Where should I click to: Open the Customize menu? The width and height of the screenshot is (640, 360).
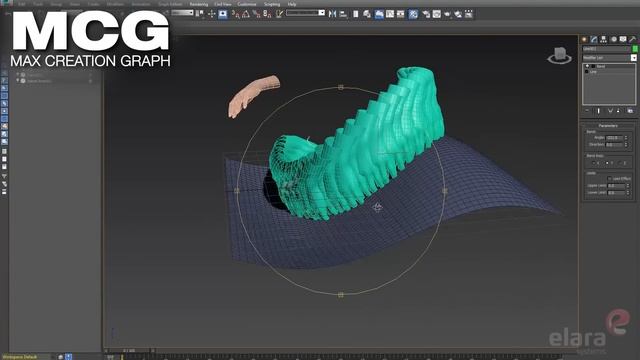pyautogui.click(x=247, y=4)
